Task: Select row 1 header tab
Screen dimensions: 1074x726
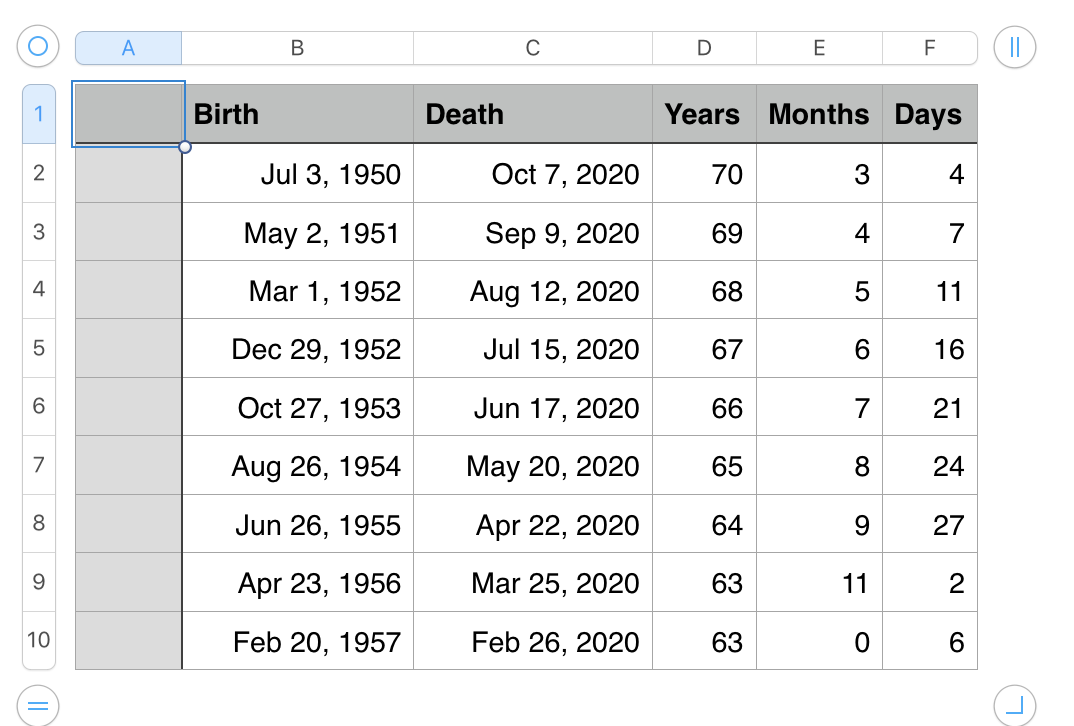Action: tap(39, 114)
